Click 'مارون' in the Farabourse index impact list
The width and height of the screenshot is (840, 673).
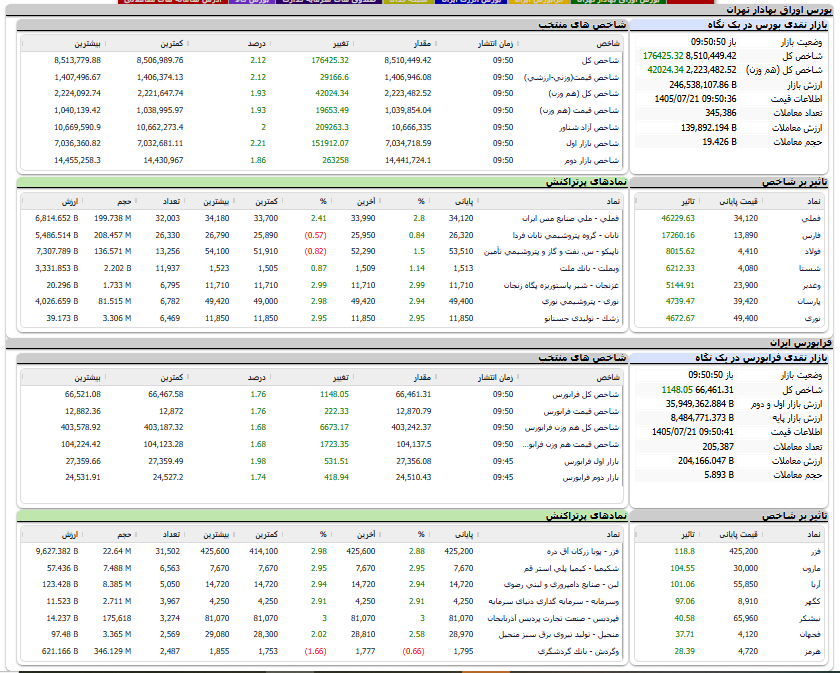click(x=809, y=568)
